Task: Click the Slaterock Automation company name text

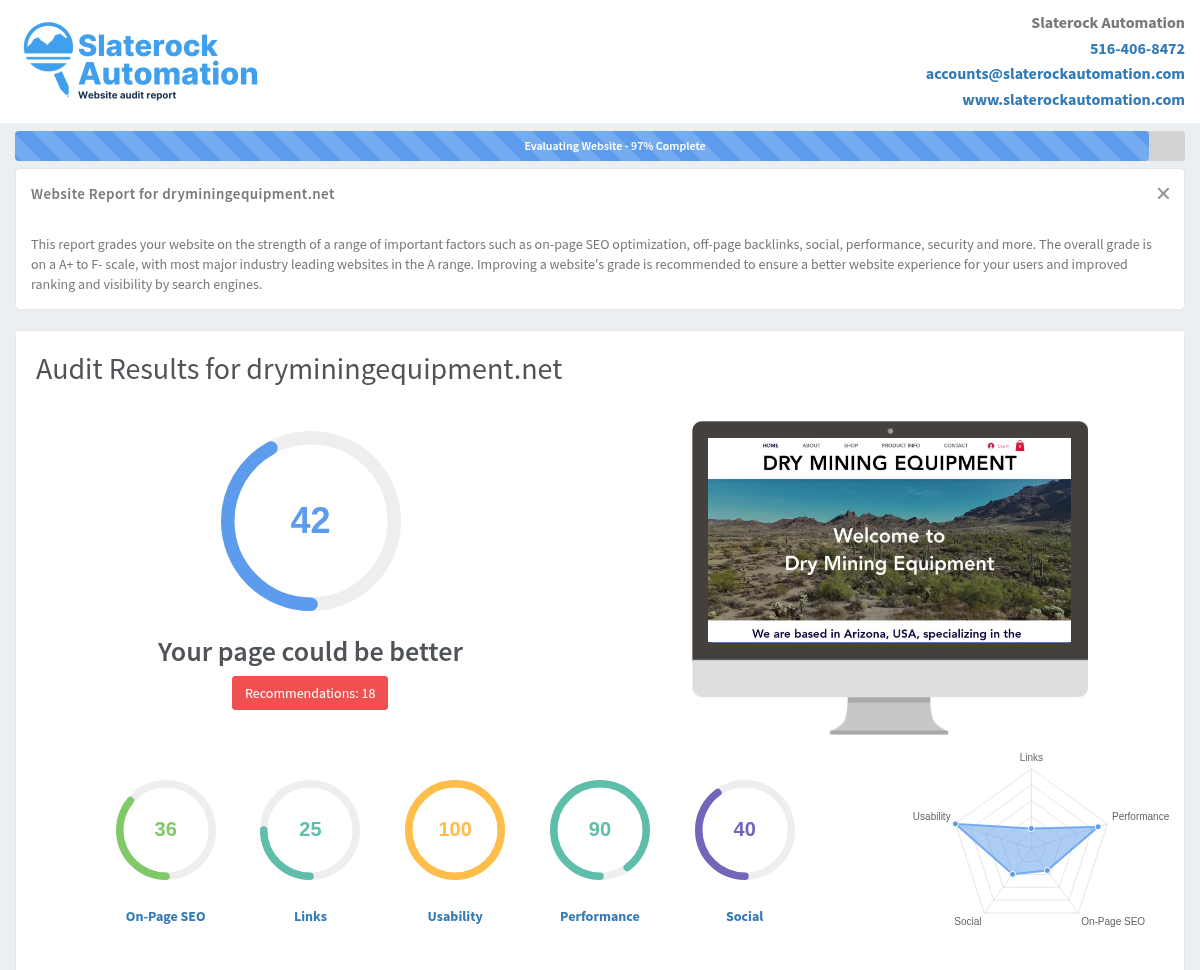Action: pos(1108,22)
